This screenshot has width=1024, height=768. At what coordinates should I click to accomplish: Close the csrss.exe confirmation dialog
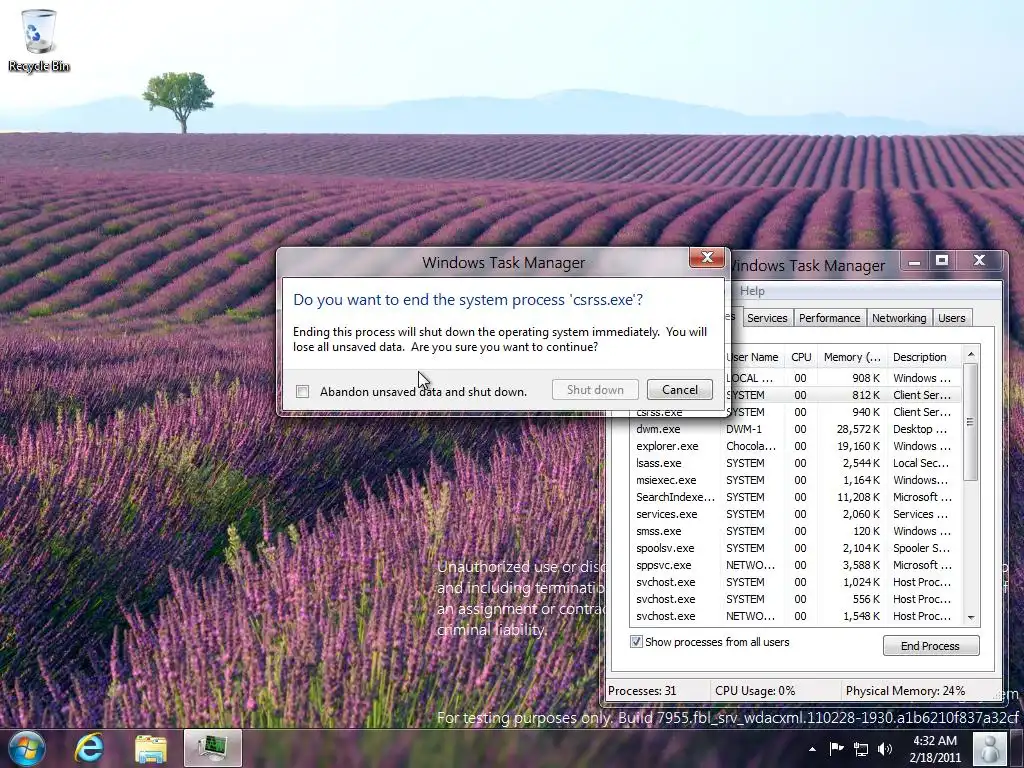pyautogui.click(x=707, y=257)
